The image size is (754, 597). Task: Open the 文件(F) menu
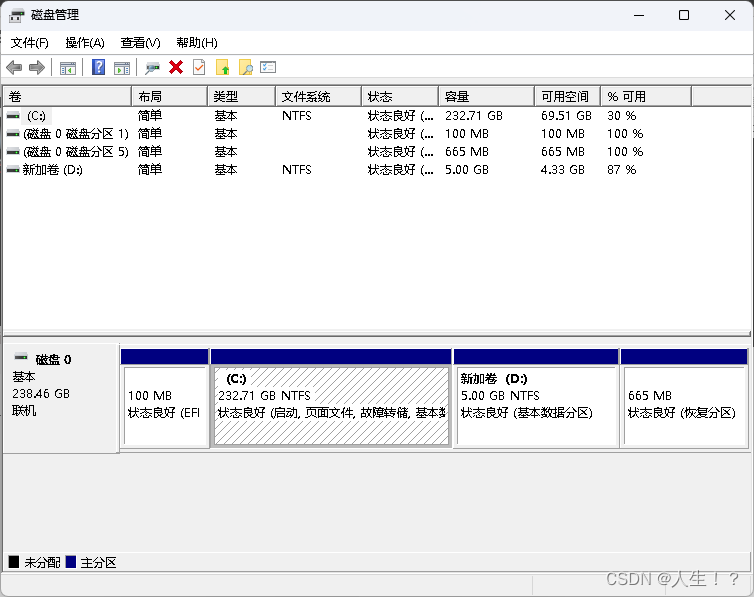pyautogui.click(x=30, y=43)
